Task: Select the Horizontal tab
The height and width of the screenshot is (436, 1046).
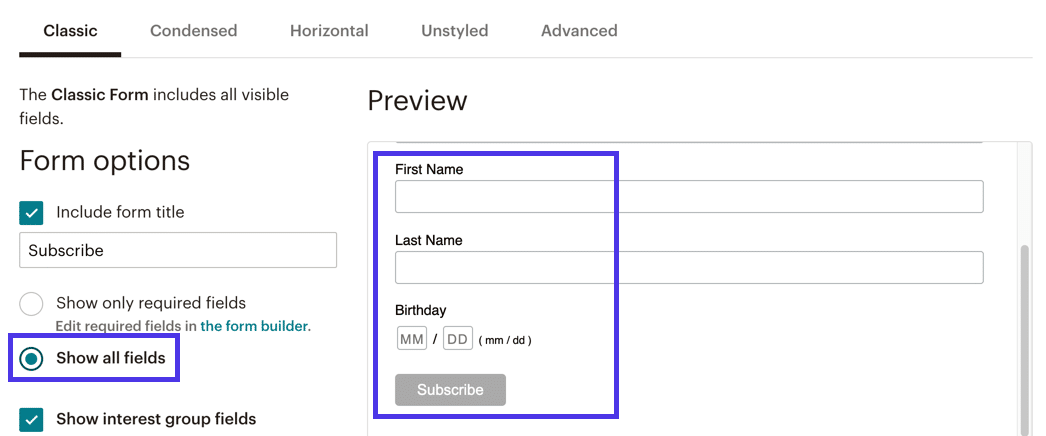Action: [329, 31]
